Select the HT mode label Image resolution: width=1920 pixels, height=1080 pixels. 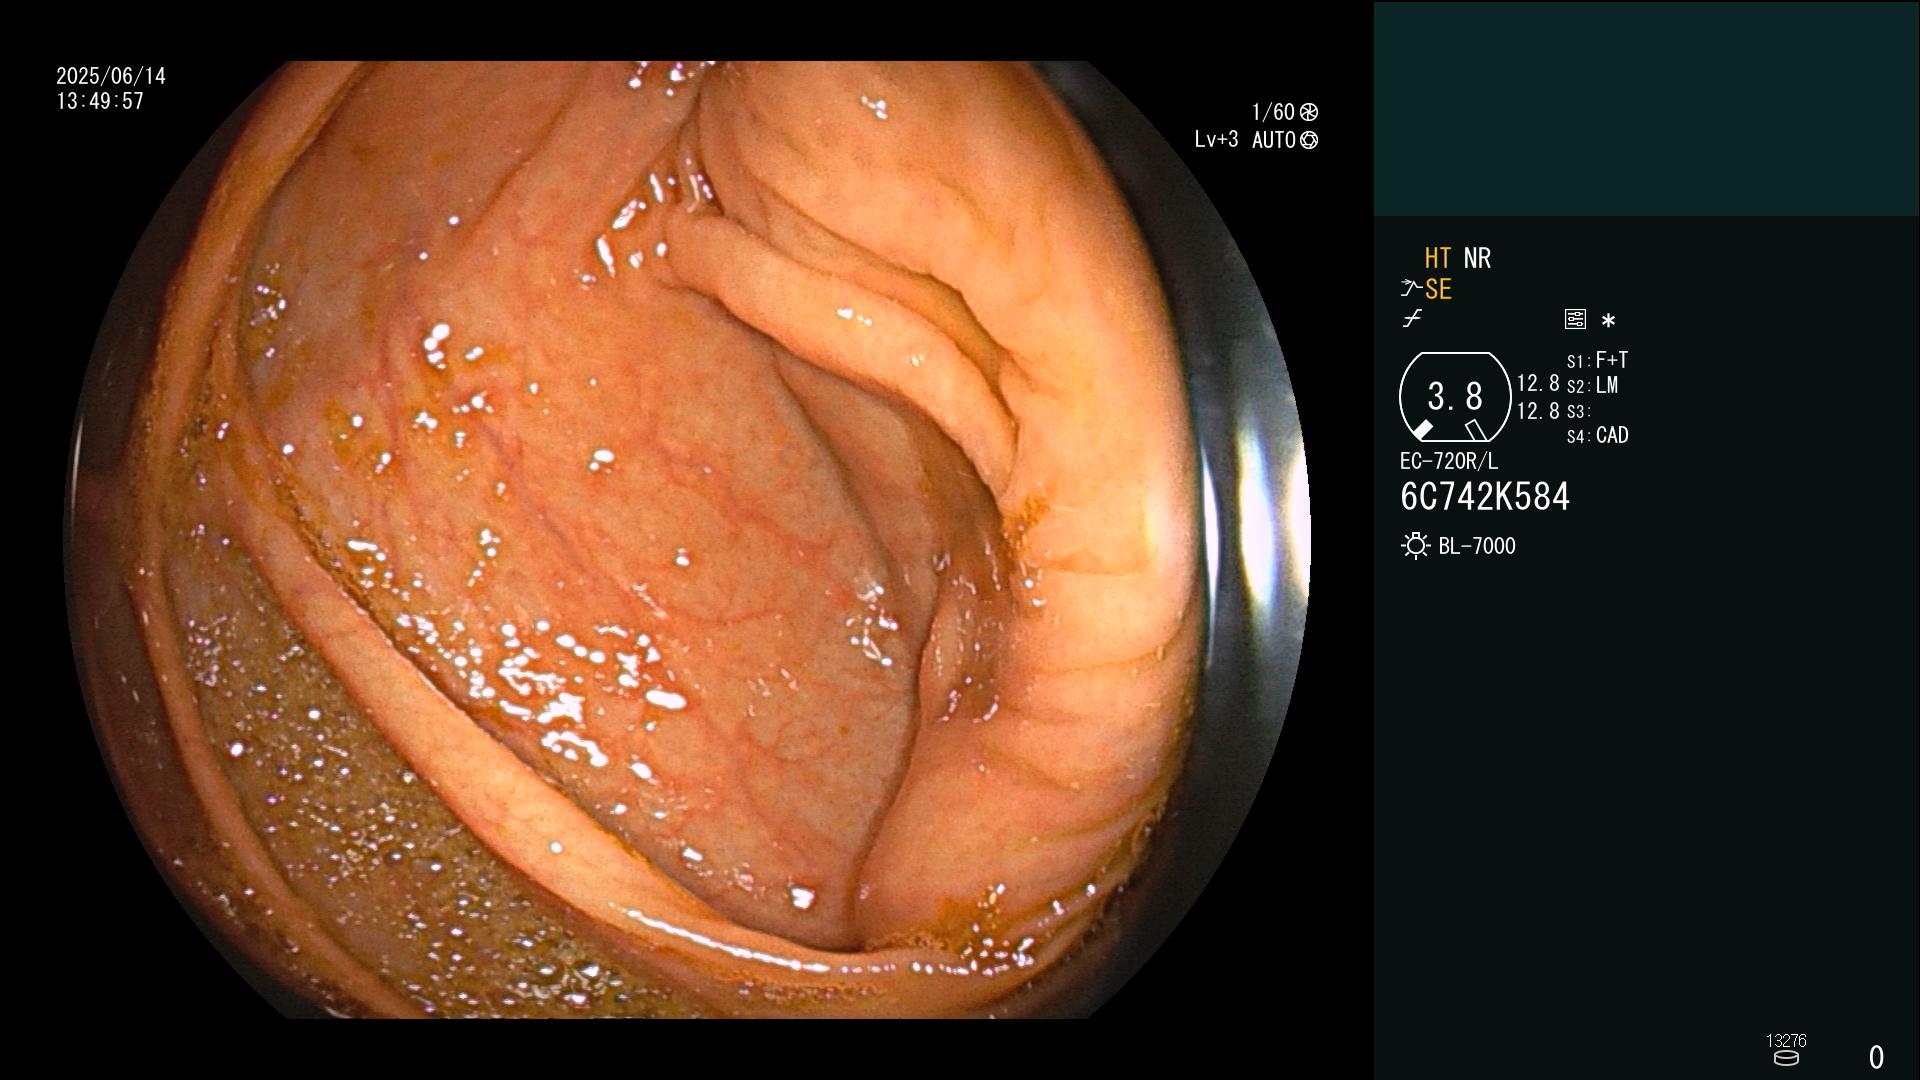click(x=1438, y=258)
